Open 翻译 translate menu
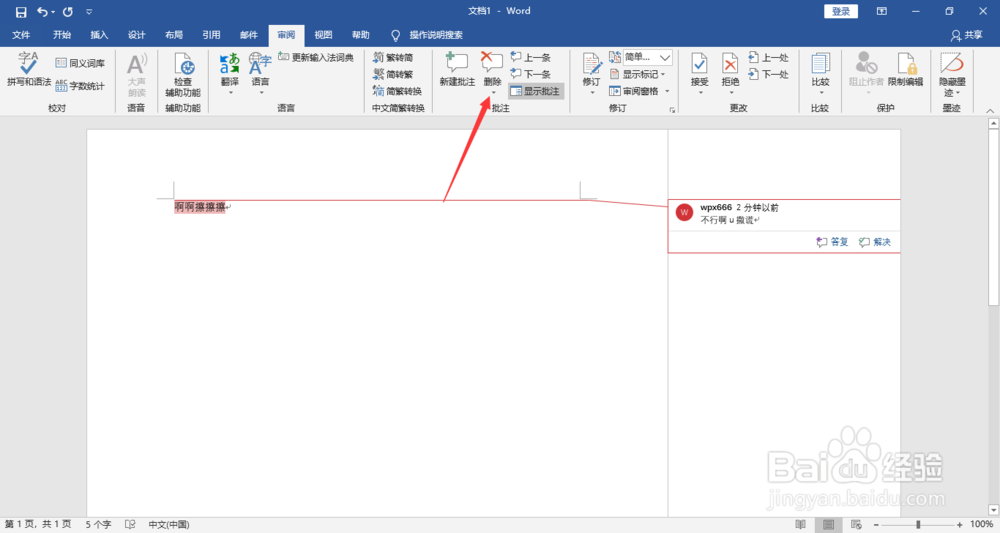This screenshot has width=1000, height=533. tap(230, 73)
